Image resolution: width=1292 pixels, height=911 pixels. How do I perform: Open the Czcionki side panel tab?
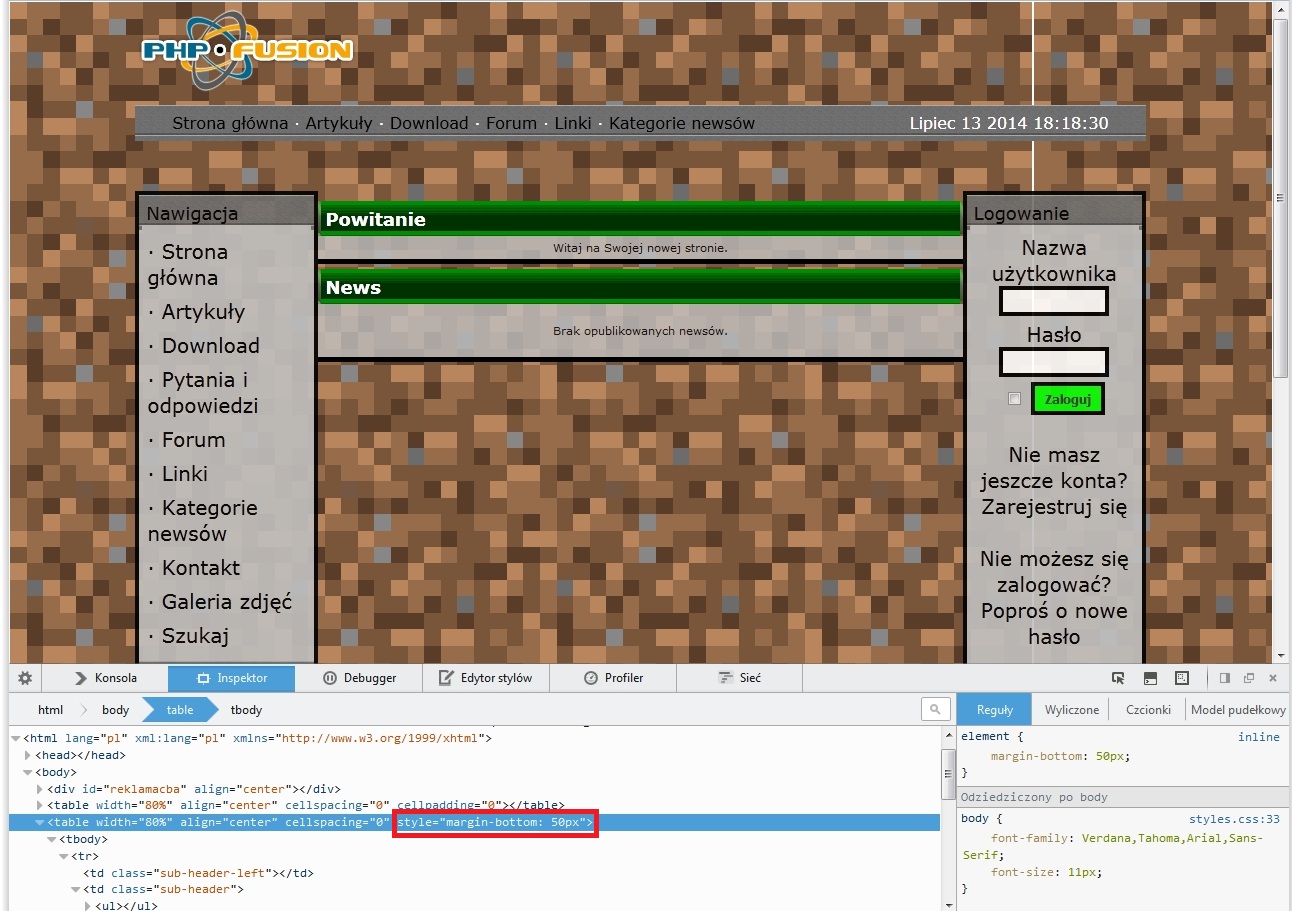1148,709
